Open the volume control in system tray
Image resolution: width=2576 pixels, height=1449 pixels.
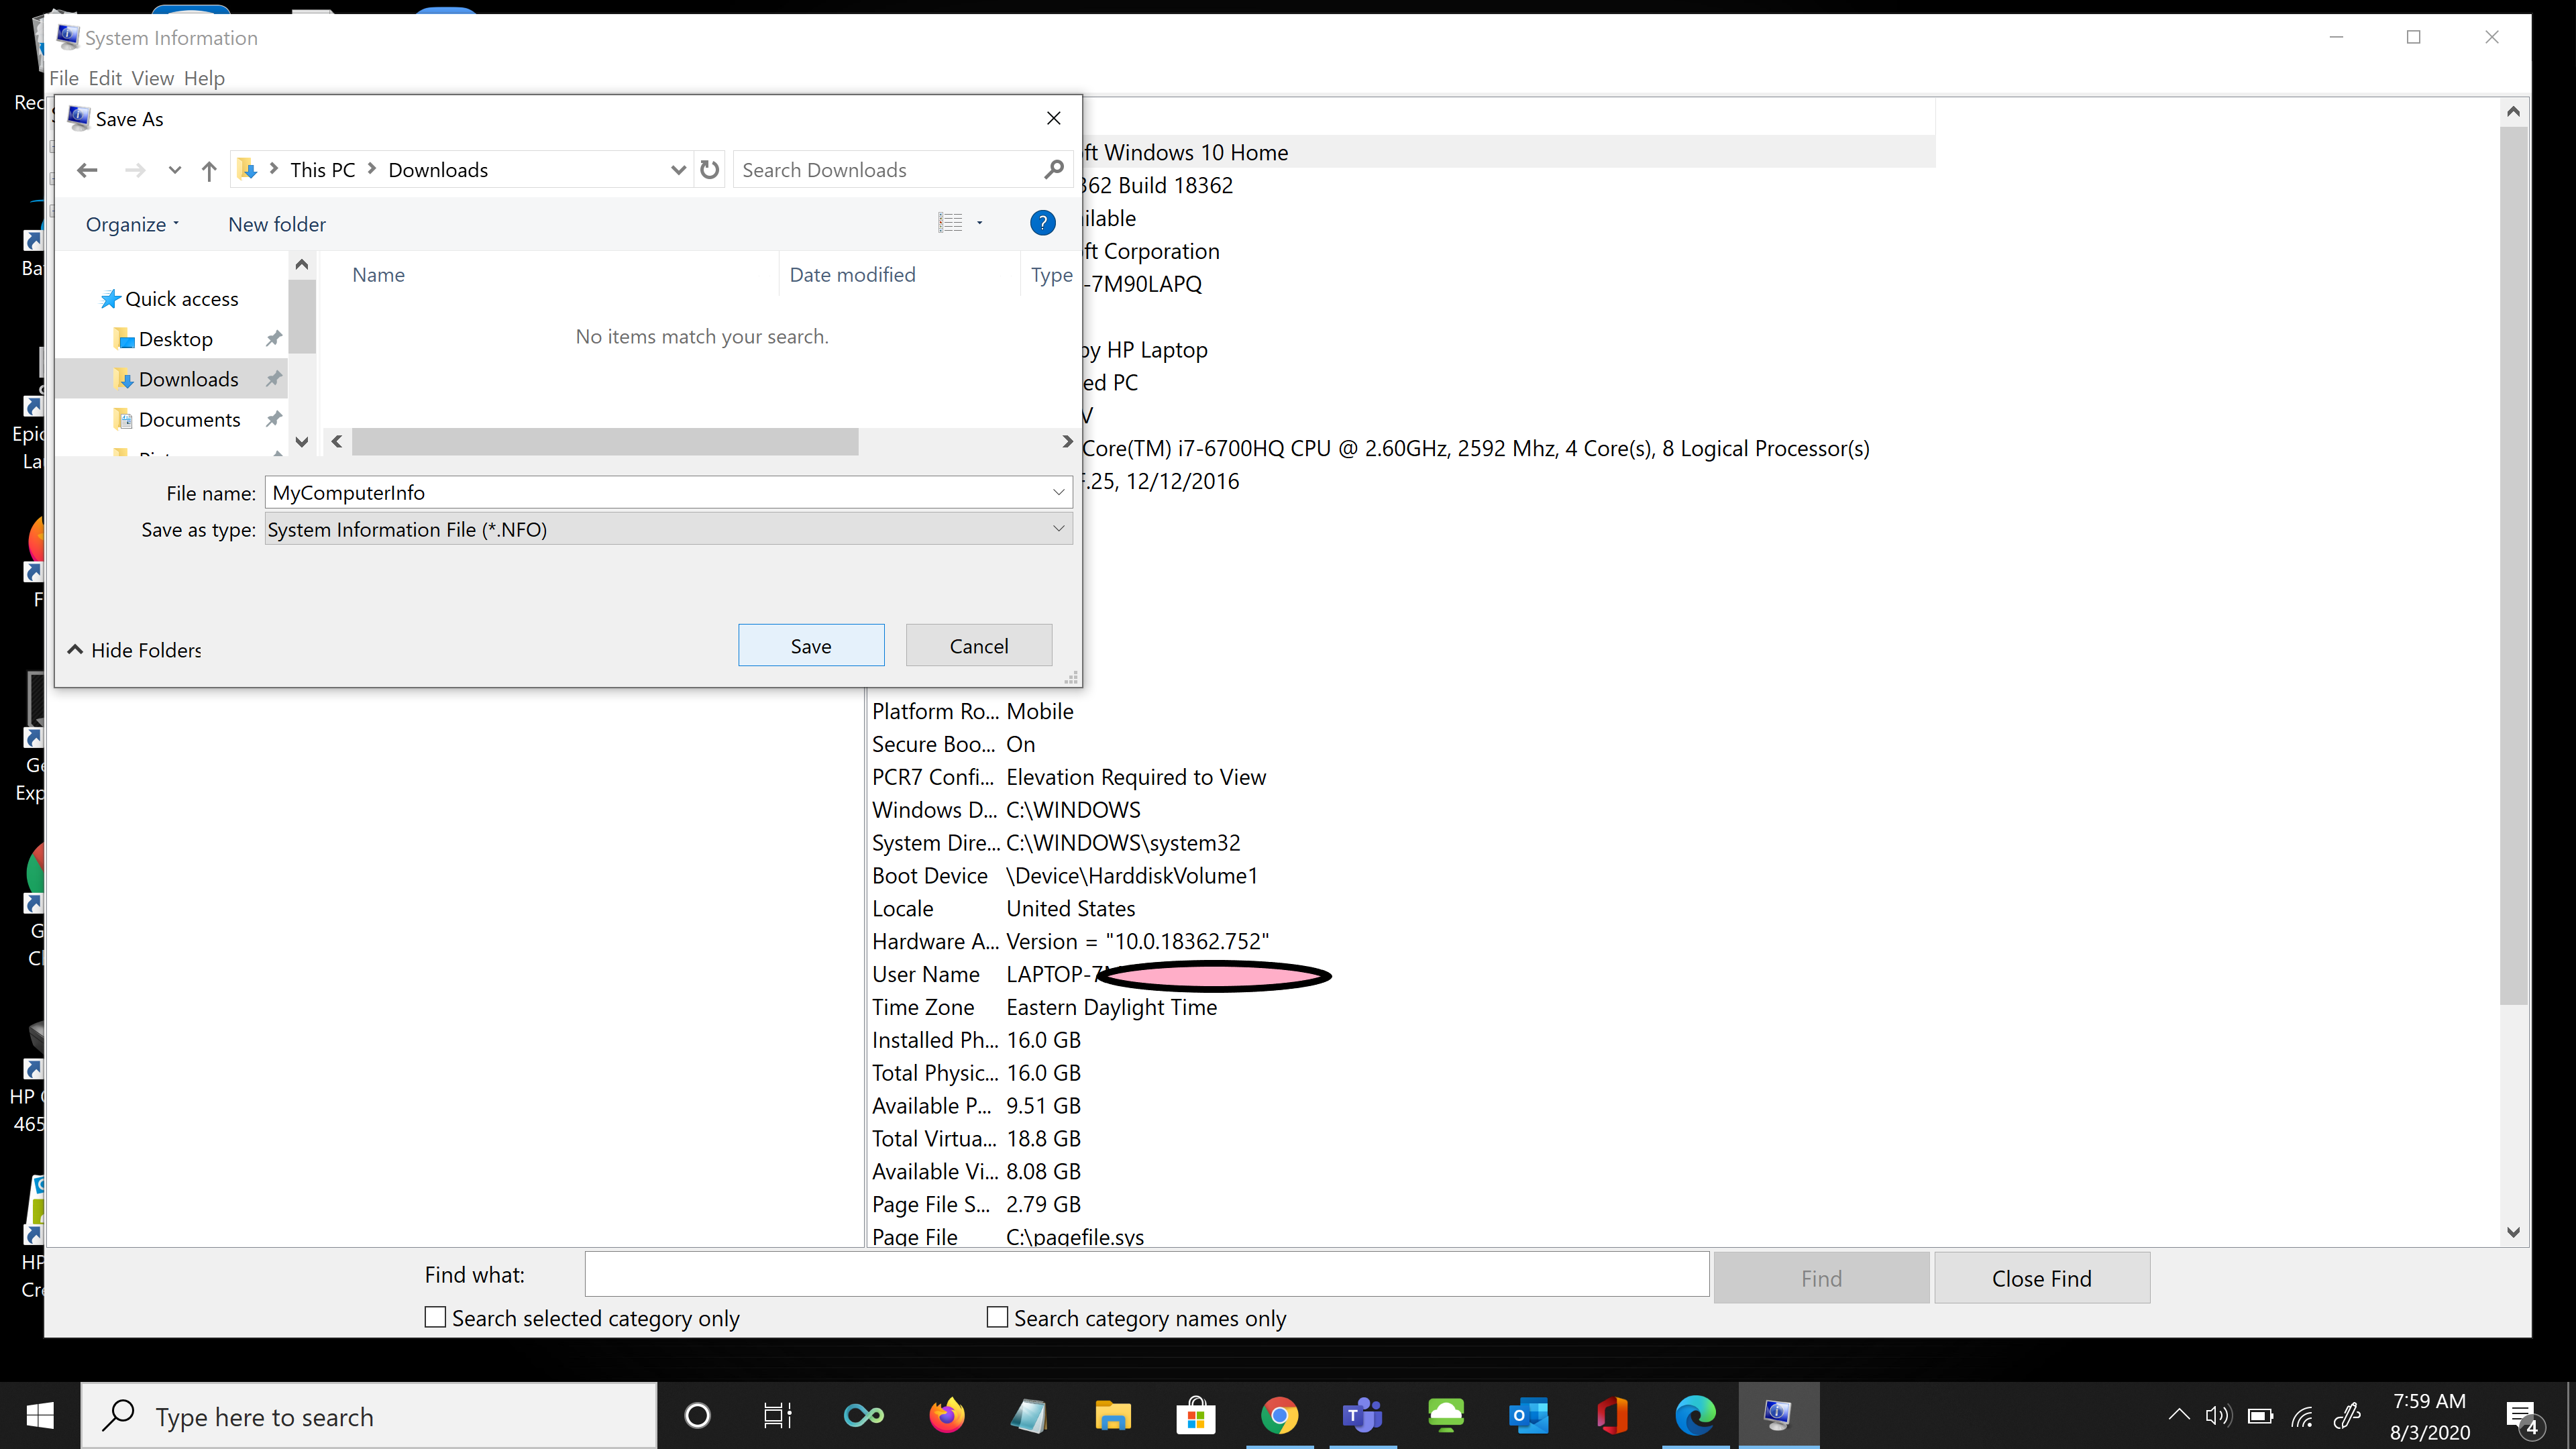pos(2218,1415)
